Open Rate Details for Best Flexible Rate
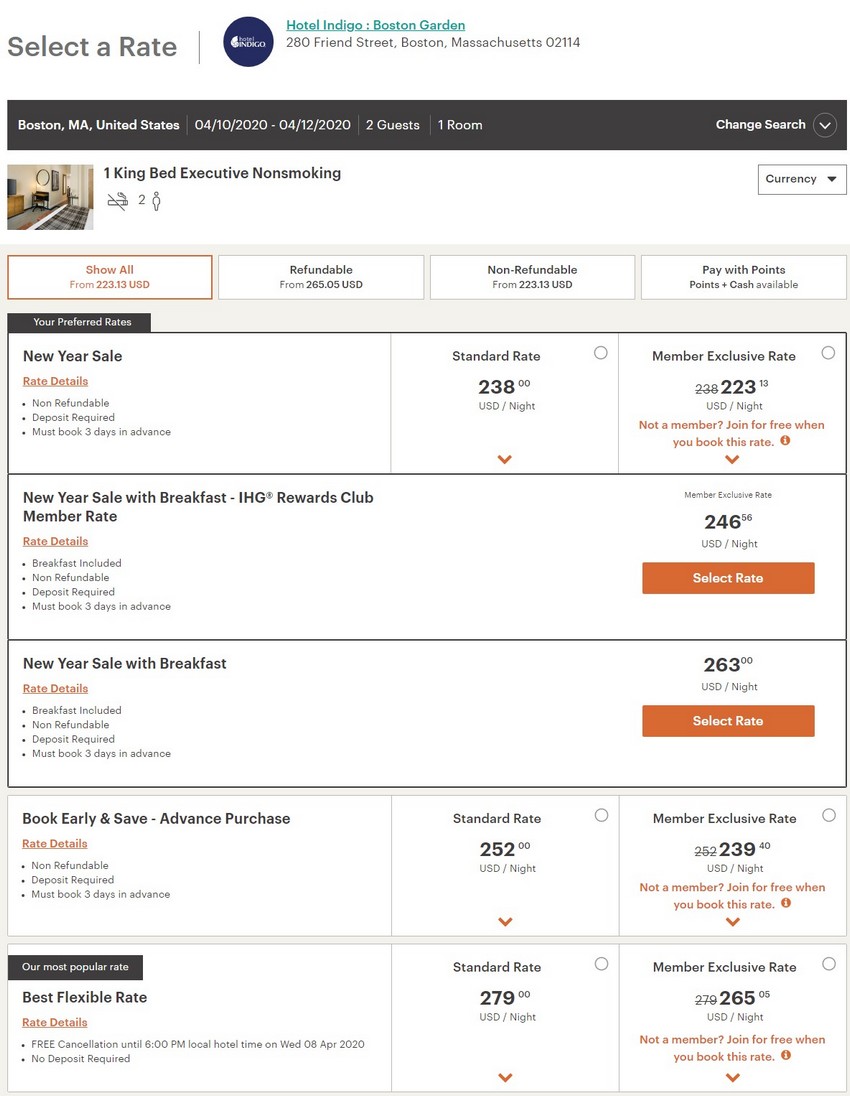This screenshot has width=850, height=1096. click(55, 1022)
